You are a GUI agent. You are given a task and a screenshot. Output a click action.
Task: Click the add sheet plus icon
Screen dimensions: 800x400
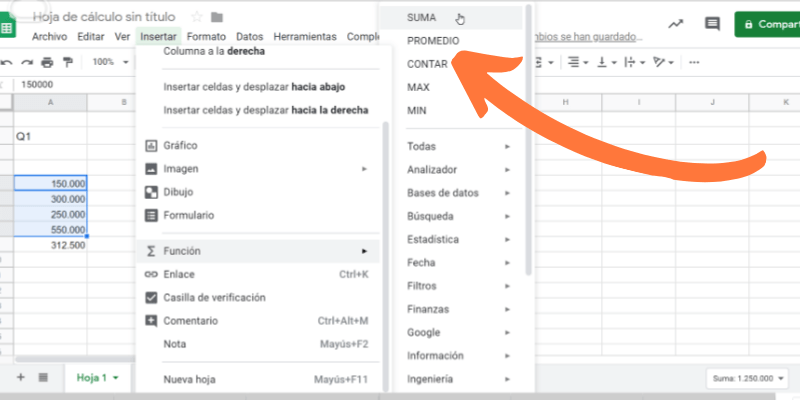click(x=20, y=377)
